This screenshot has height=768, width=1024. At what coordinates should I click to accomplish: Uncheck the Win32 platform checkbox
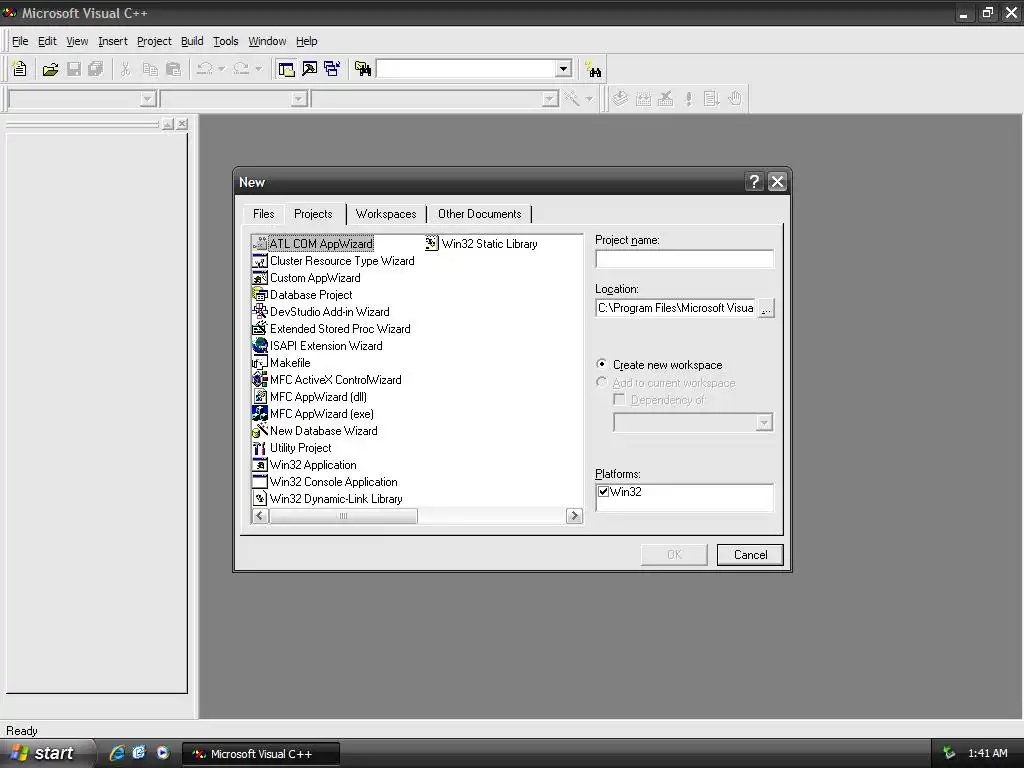(603, 492)
